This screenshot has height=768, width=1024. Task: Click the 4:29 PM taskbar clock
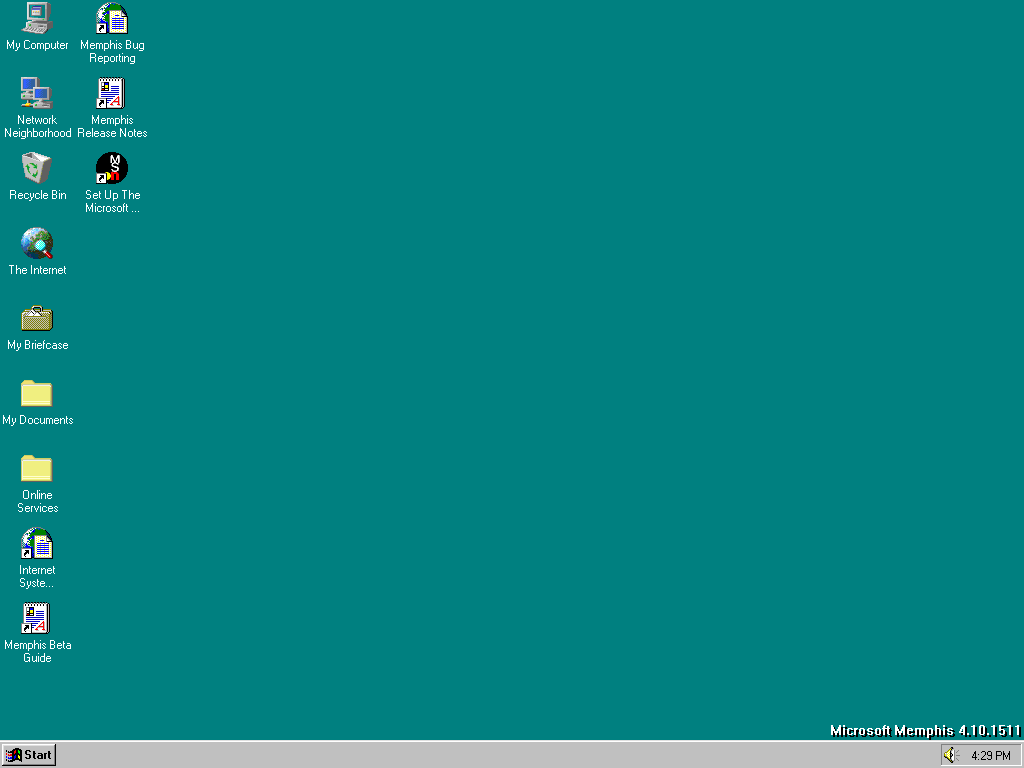pos(991,756)
